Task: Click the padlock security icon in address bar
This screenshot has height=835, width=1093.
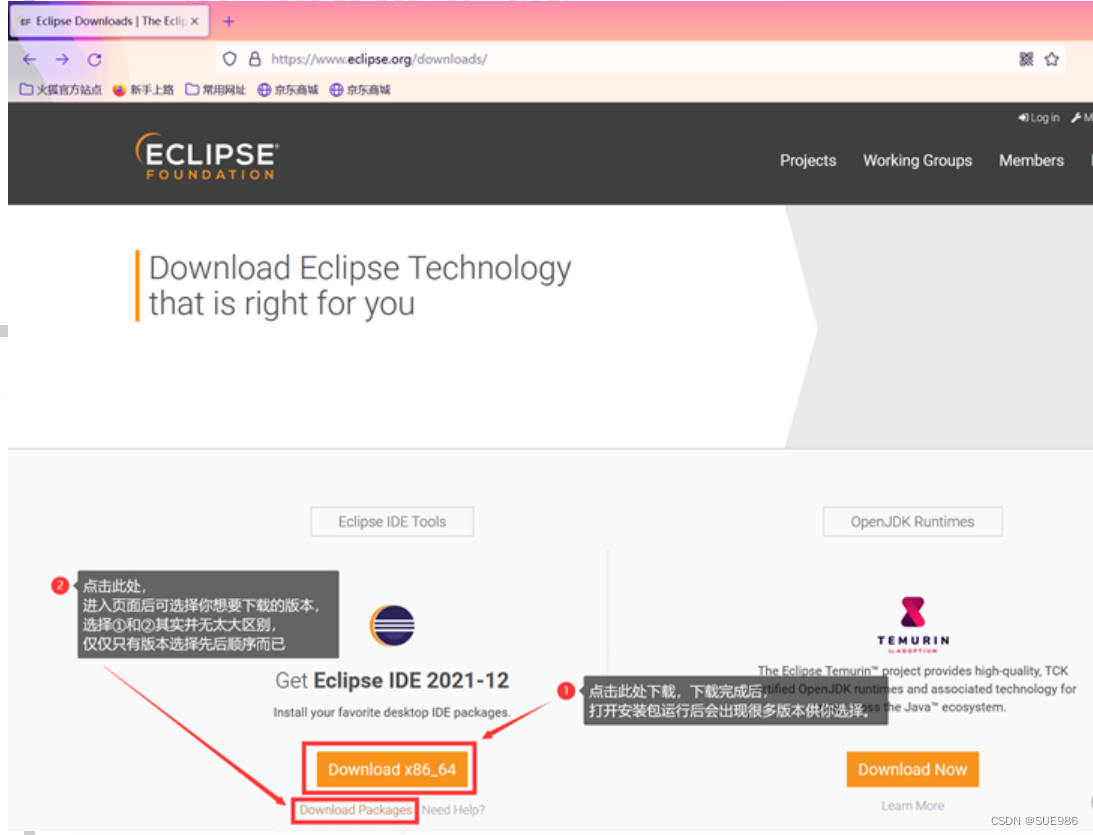Action: pyautogui.click(x=253, y=59)
